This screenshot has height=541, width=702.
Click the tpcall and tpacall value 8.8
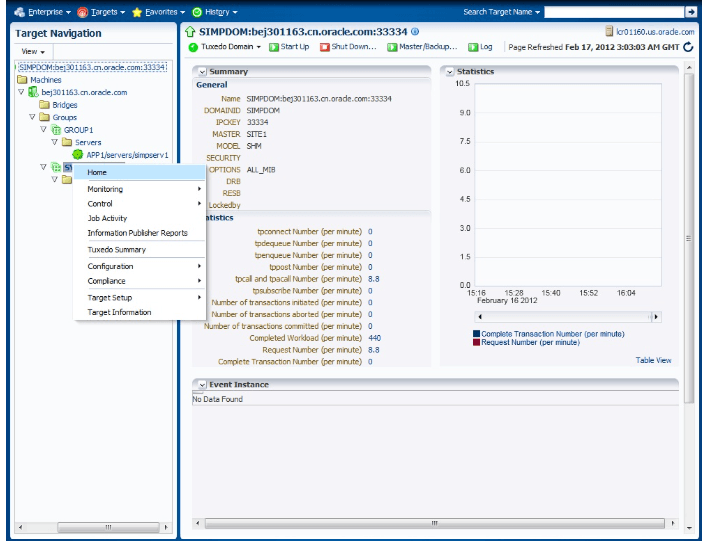point(373,279)
